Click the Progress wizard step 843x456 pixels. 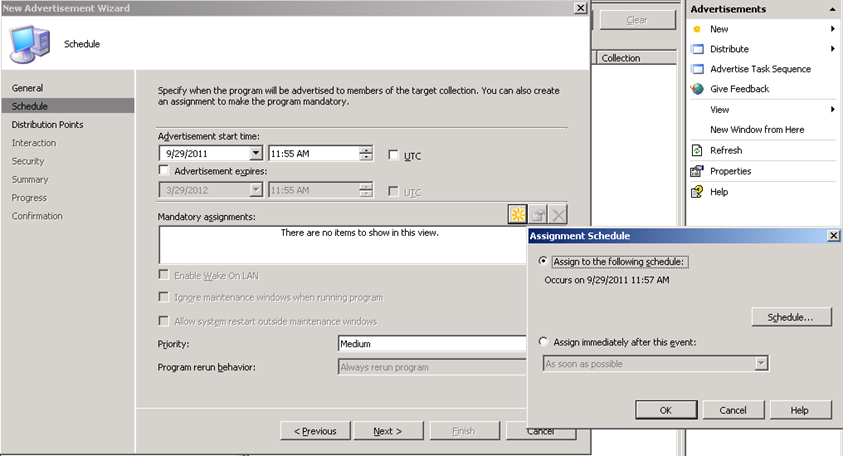click(x=29, y=197)
